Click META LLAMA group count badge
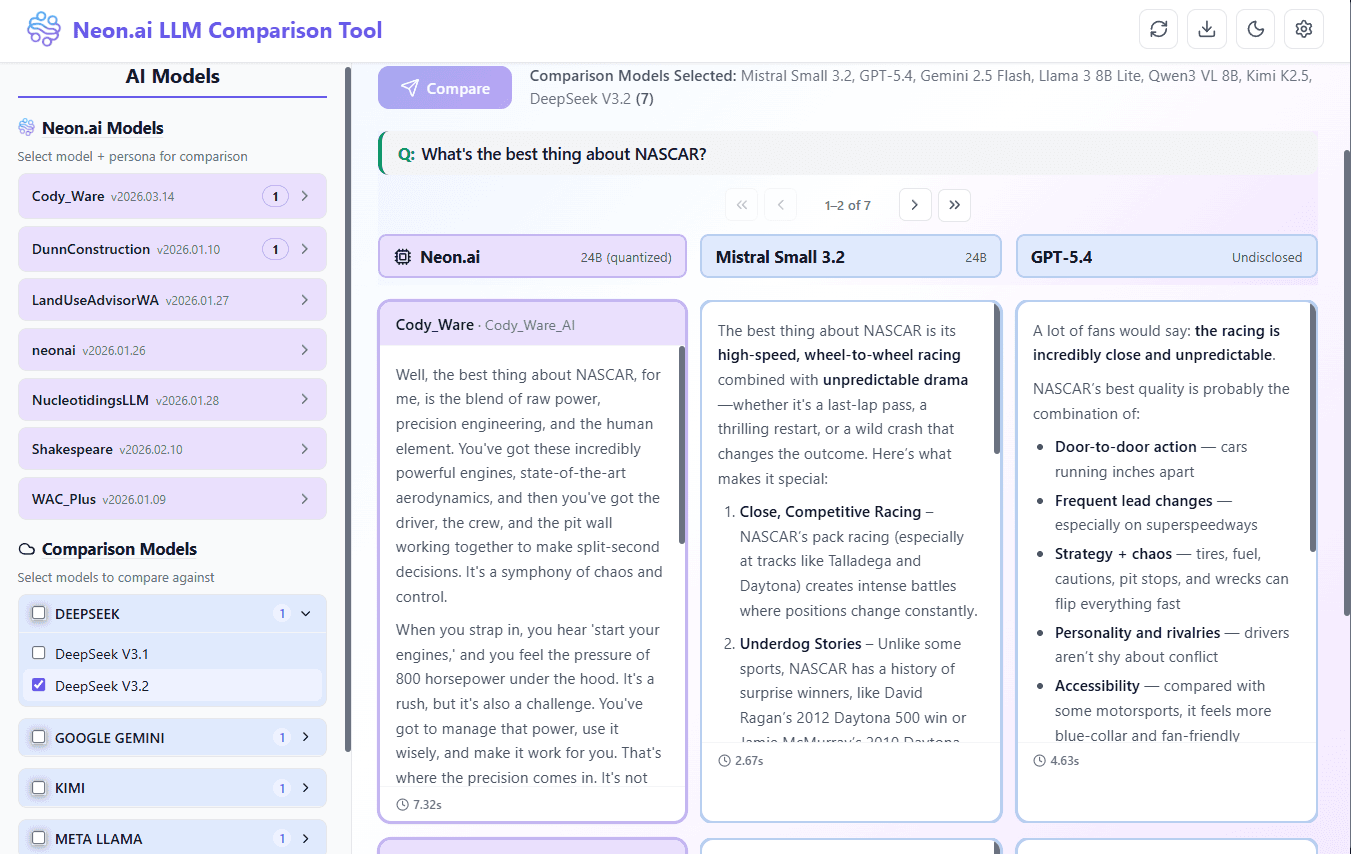Image resolution: width=1351 pixels, height=854 pixels. (x=282, y=838)
